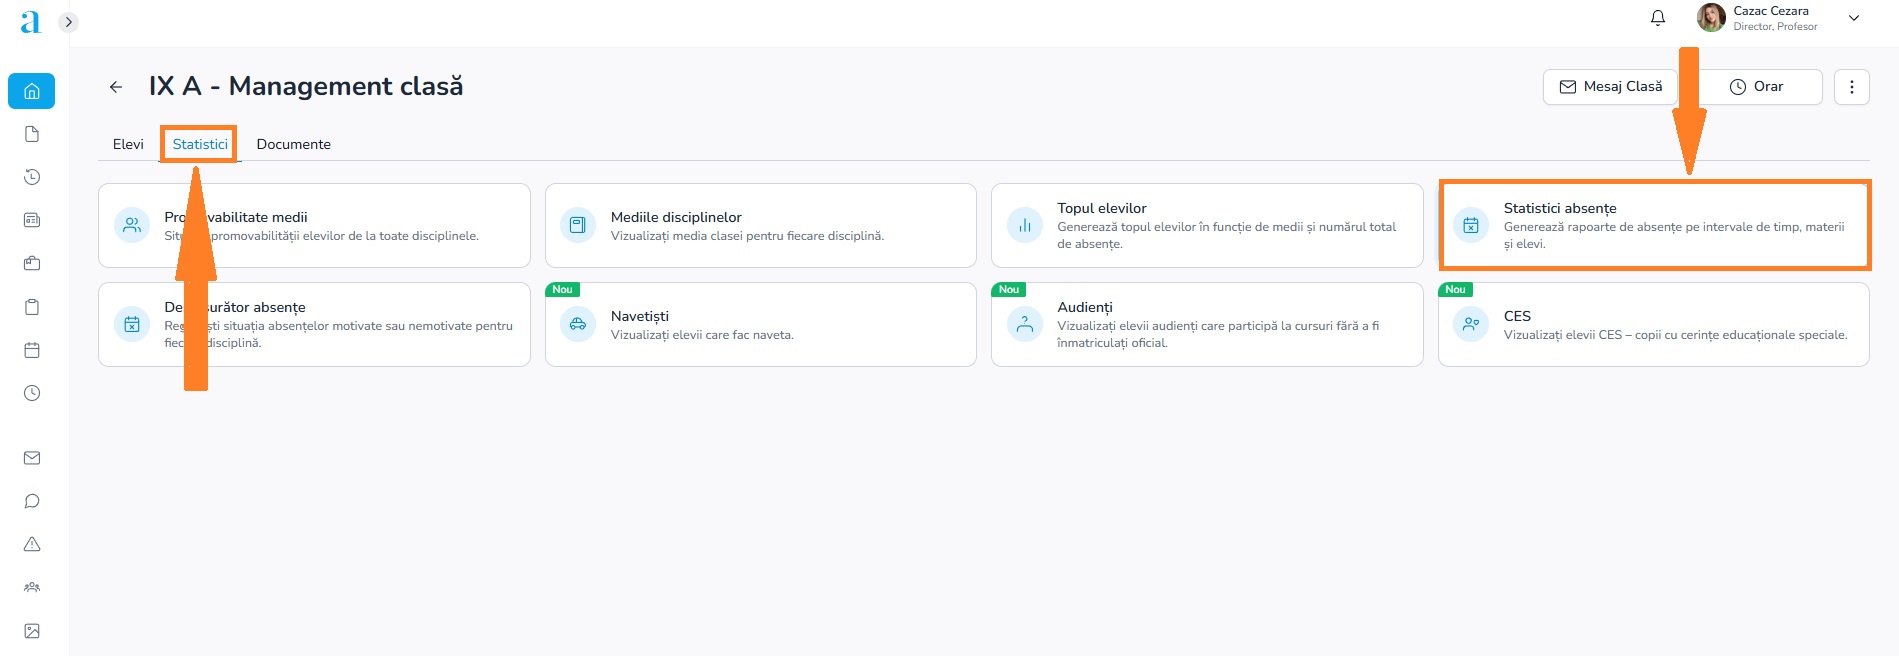1899x656 pixels.
Task: Click the back arrow beside the class title
Action: pos(116,87)
